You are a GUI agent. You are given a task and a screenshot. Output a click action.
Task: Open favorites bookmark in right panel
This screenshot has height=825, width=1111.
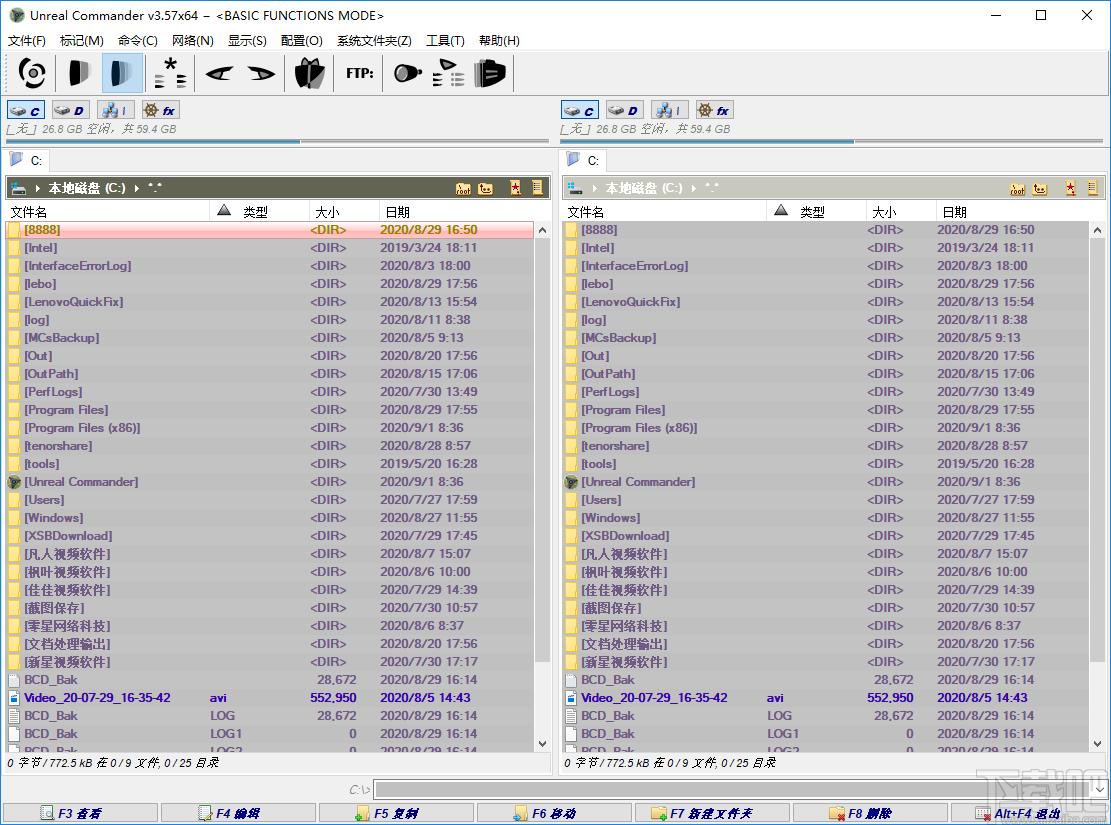tap(1070, 188)
